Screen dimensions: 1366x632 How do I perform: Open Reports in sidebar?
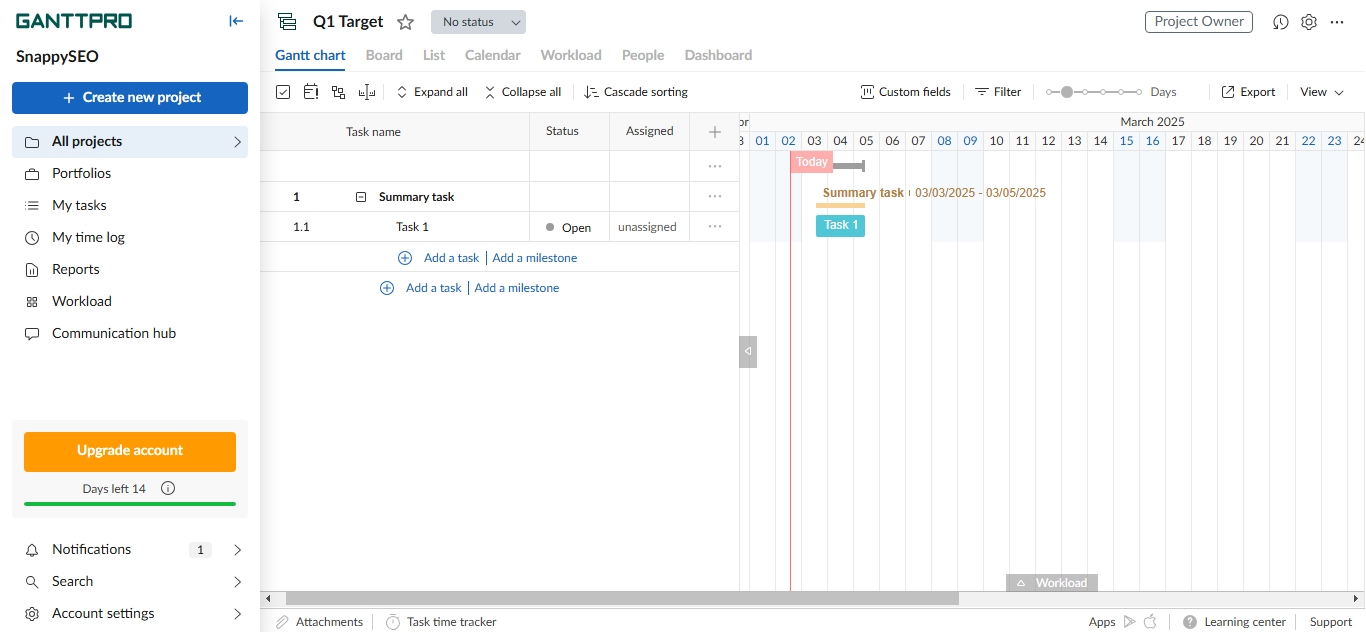pos(76,270)
